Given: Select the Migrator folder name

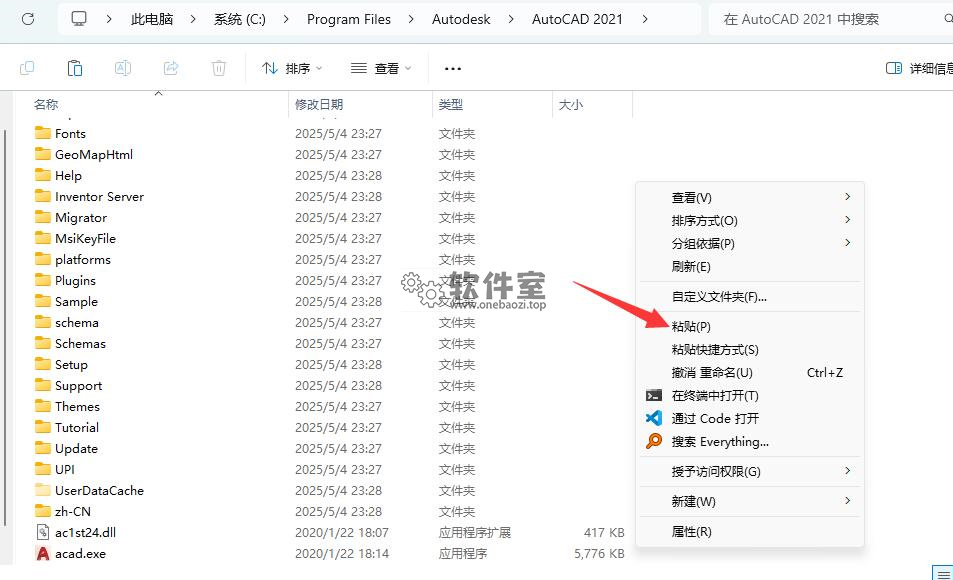Looking at the screenshot, I should 81,218.
